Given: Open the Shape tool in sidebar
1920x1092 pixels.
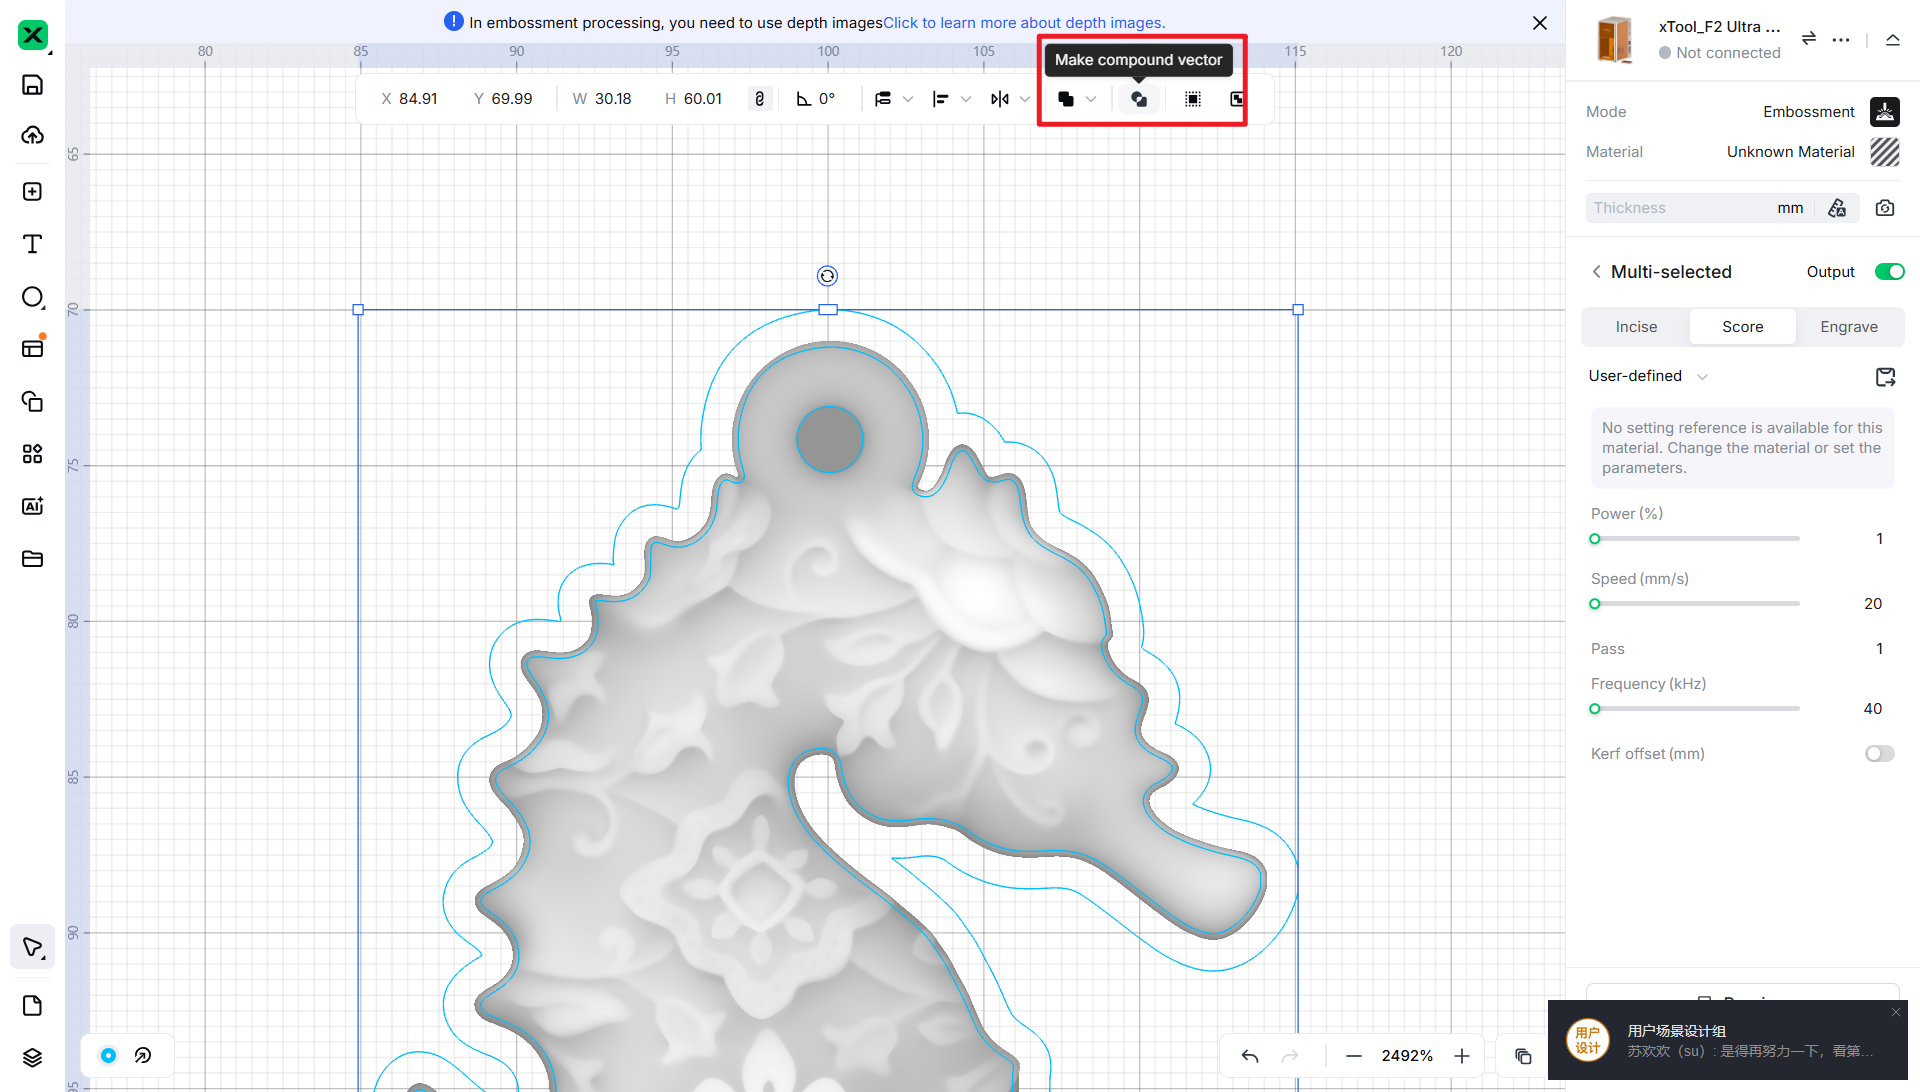Looking at the screenshot, I should [x=32, y=297].
